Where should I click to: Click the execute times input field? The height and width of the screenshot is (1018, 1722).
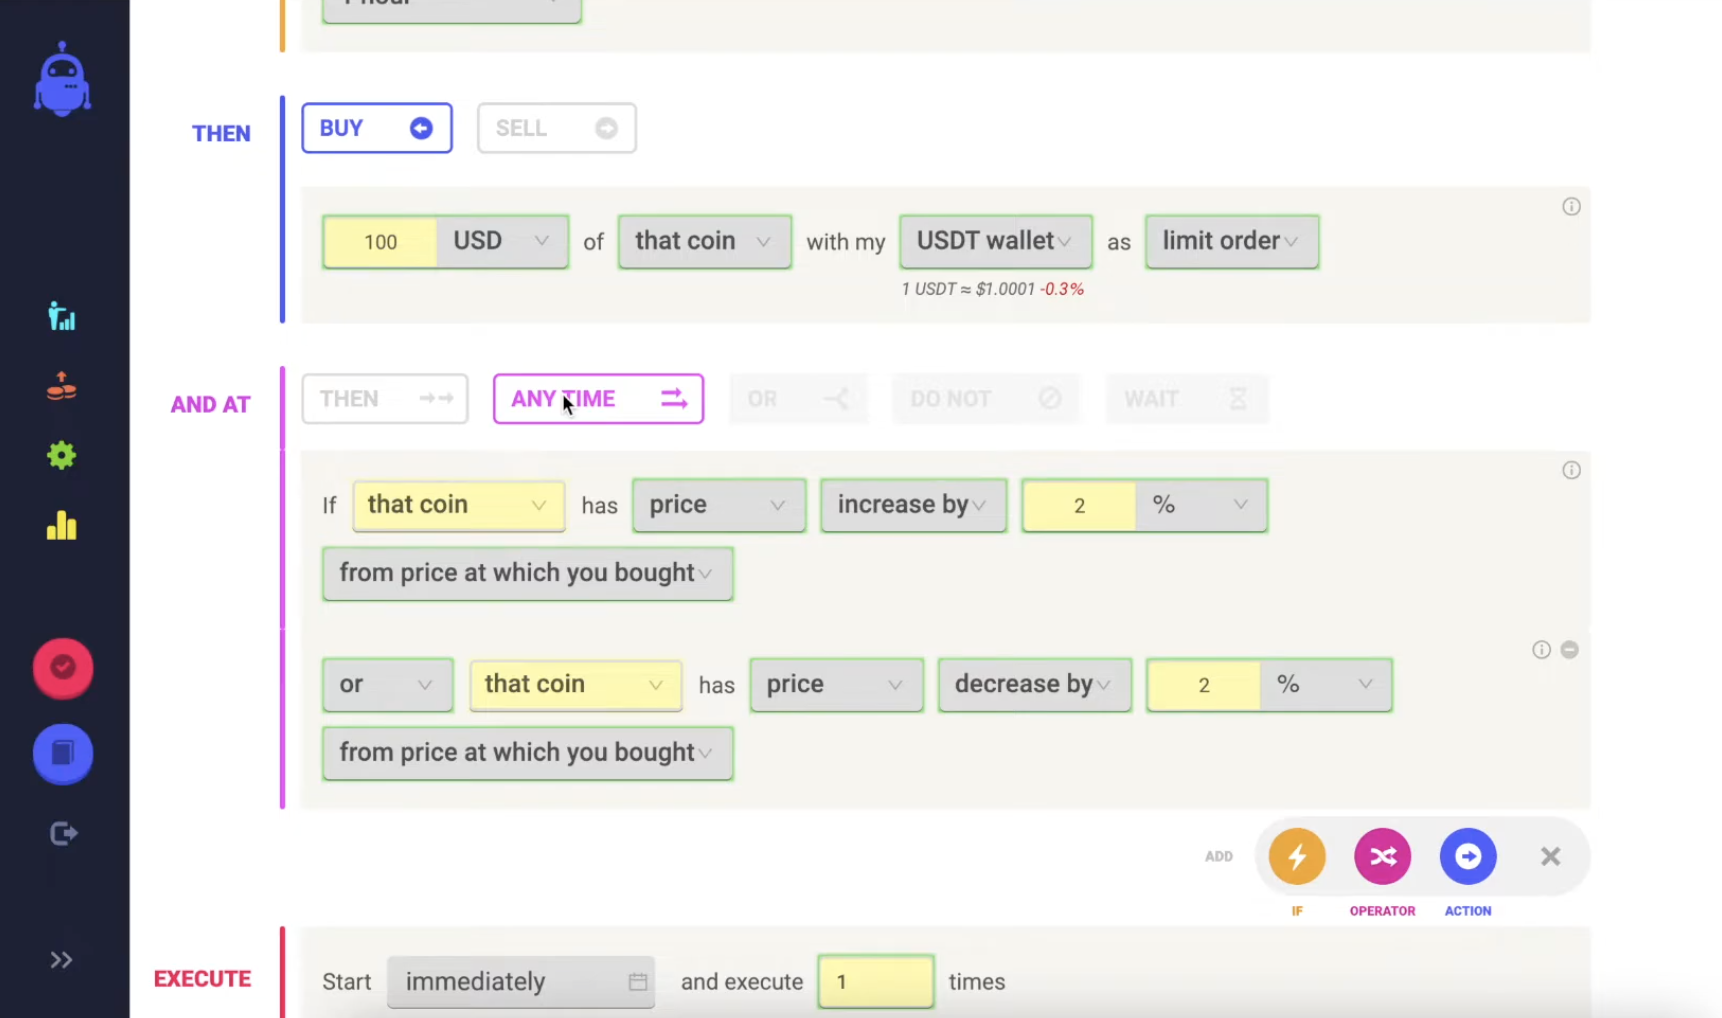coord(875,982)
